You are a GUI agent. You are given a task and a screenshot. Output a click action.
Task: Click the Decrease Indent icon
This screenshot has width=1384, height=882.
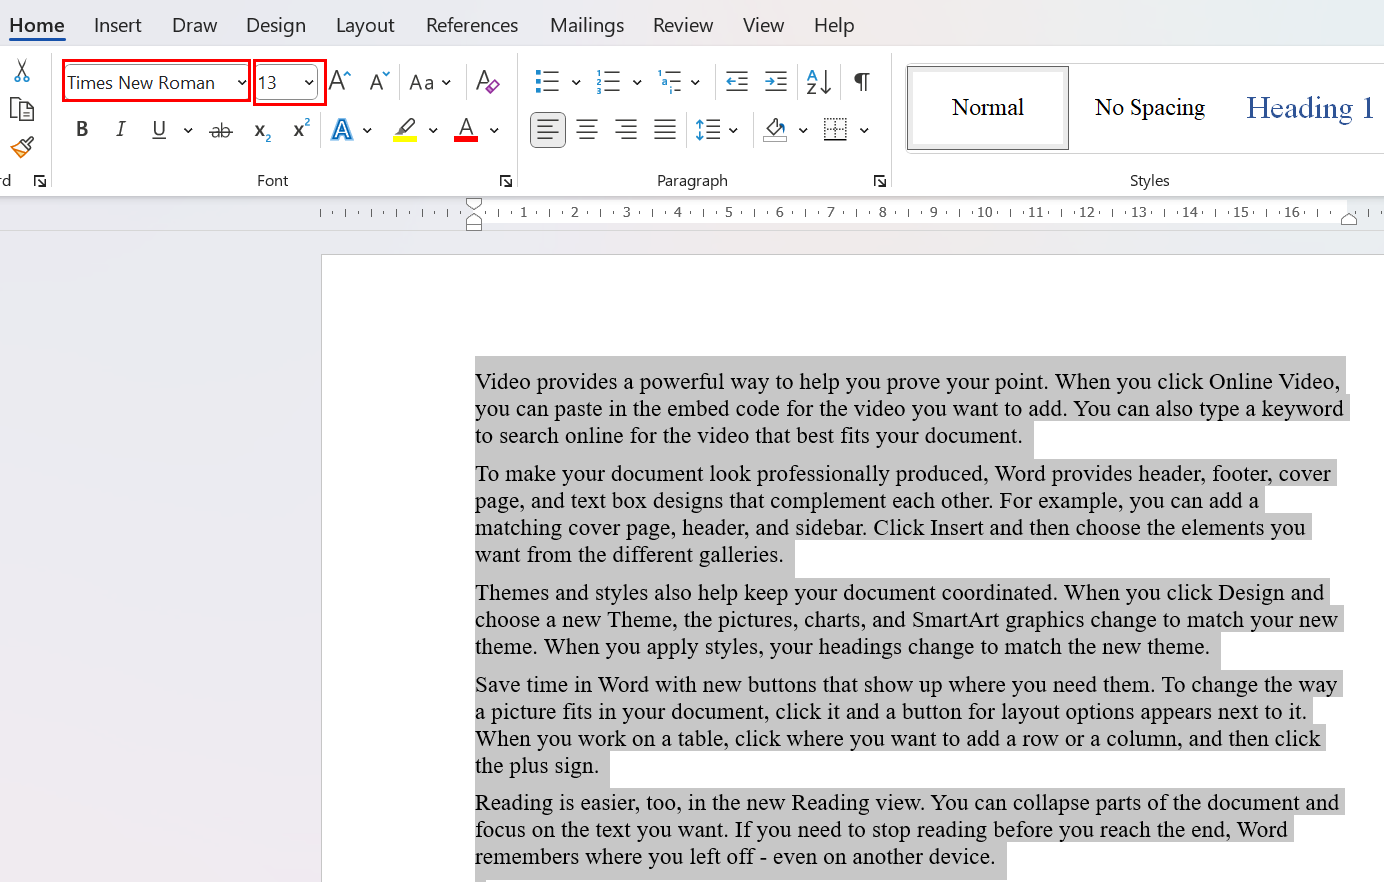[737, 82]
